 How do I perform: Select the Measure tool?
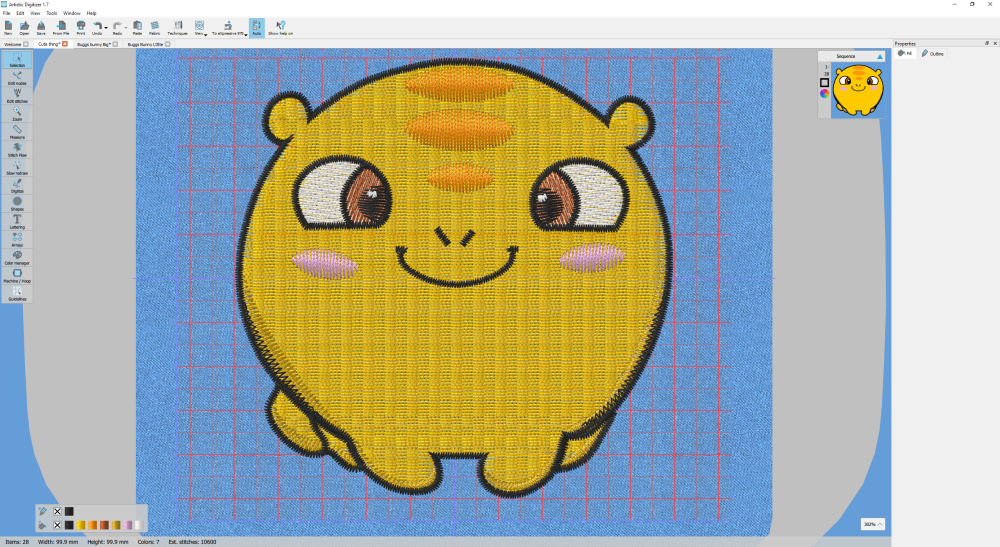(x=17, y=132)
